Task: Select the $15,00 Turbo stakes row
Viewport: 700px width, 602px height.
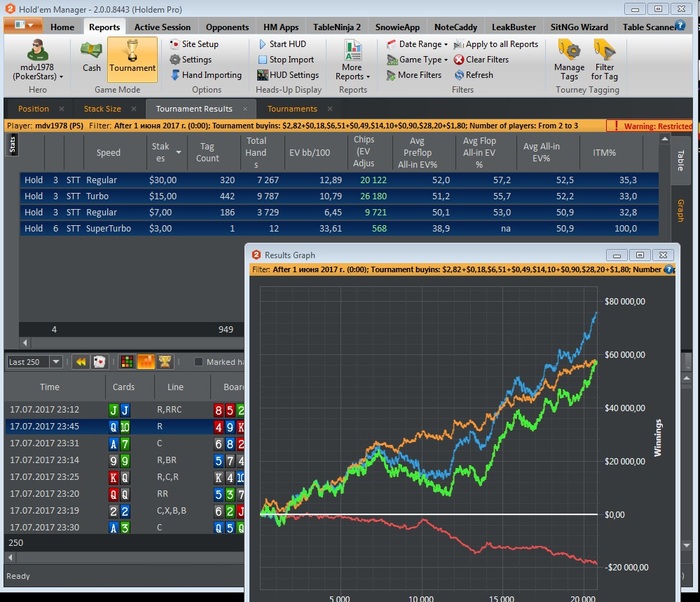Action: point(339,196)
